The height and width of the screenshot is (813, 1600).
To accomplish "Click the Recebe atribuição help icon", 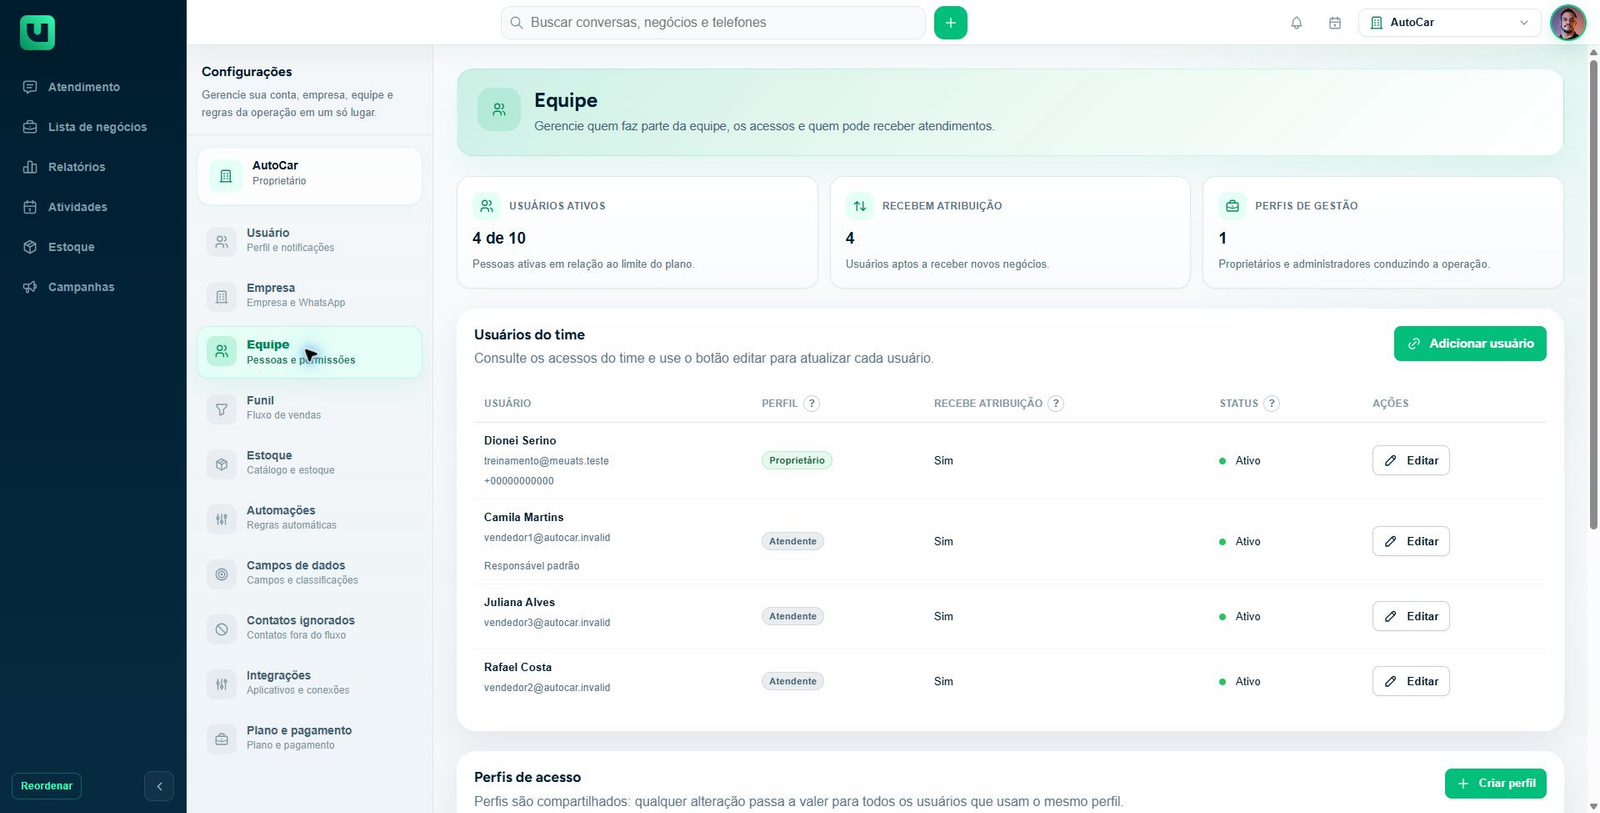I will [x=1056, y=403].
